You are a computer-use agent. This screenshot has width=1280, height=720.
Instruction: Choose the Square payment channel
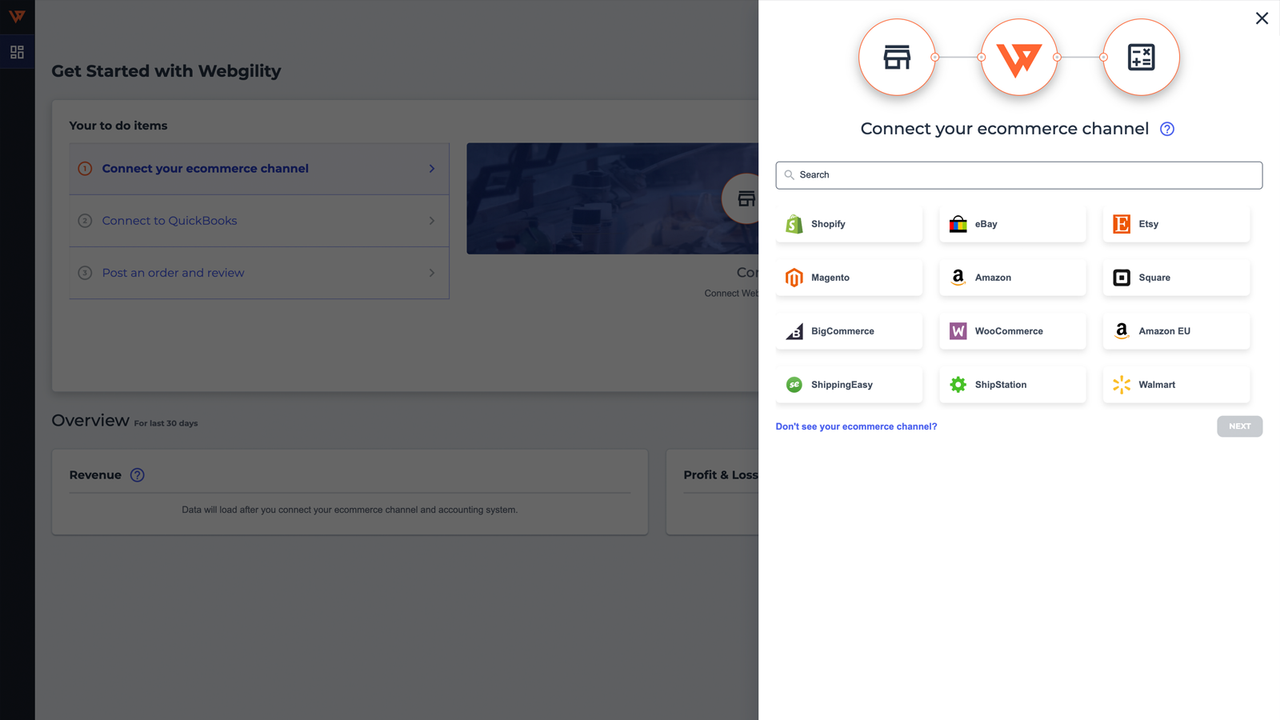[x=1121, y=277]
